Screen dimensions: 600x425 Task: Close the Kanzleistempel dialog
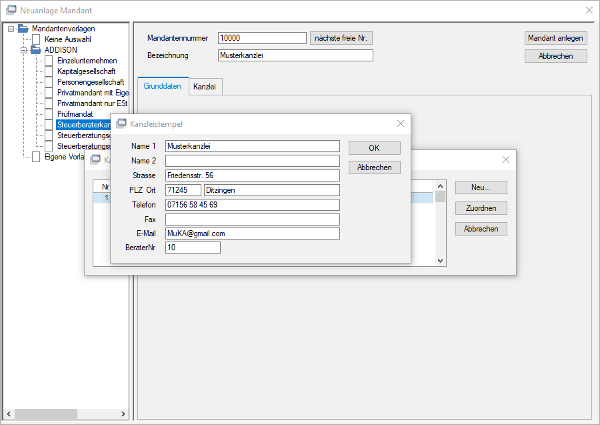click(x=400, y=124)
